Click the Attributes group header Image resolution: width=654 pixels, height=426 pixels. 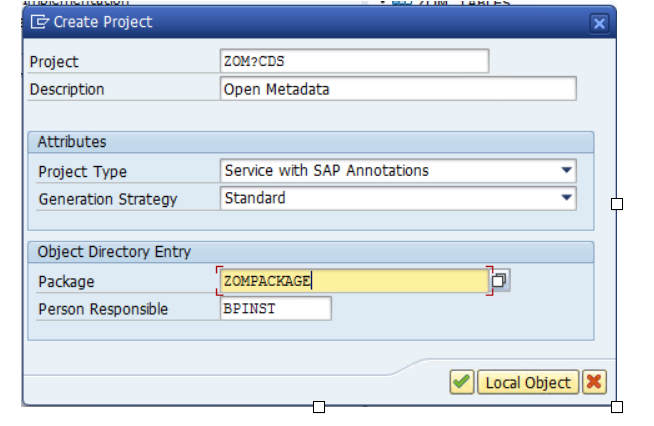tap(72, 142)
